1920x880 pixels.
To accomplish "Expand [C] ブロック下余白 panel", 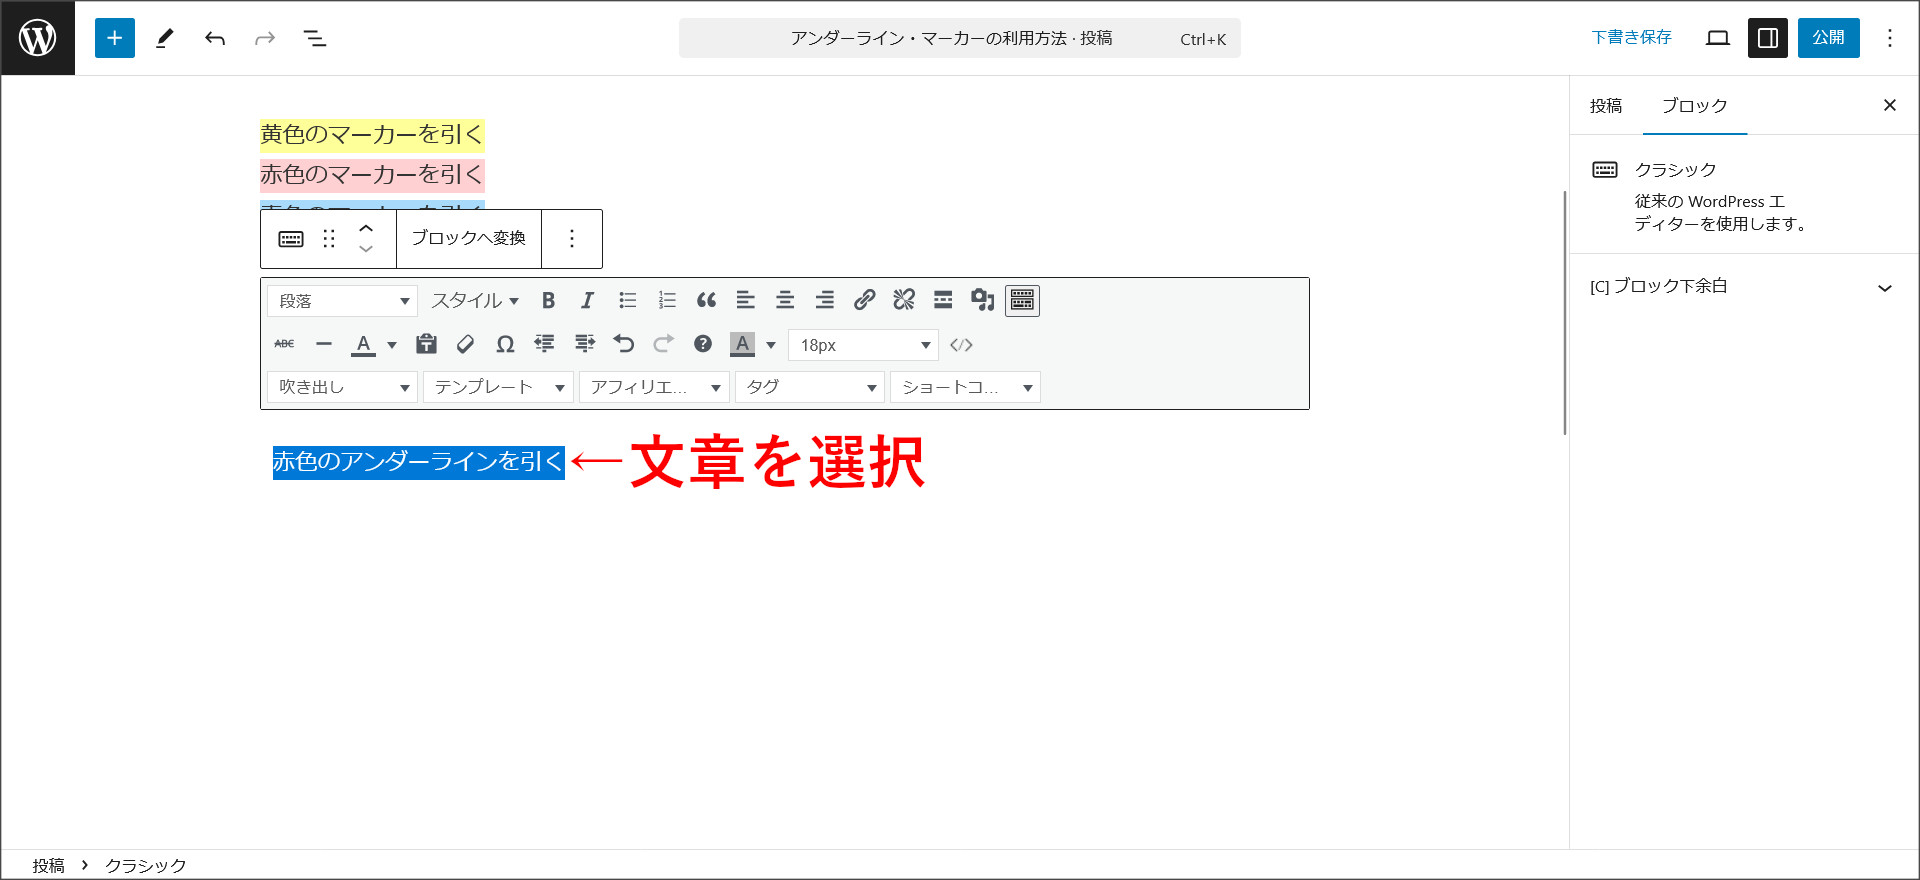I will tap(1744, 287).
